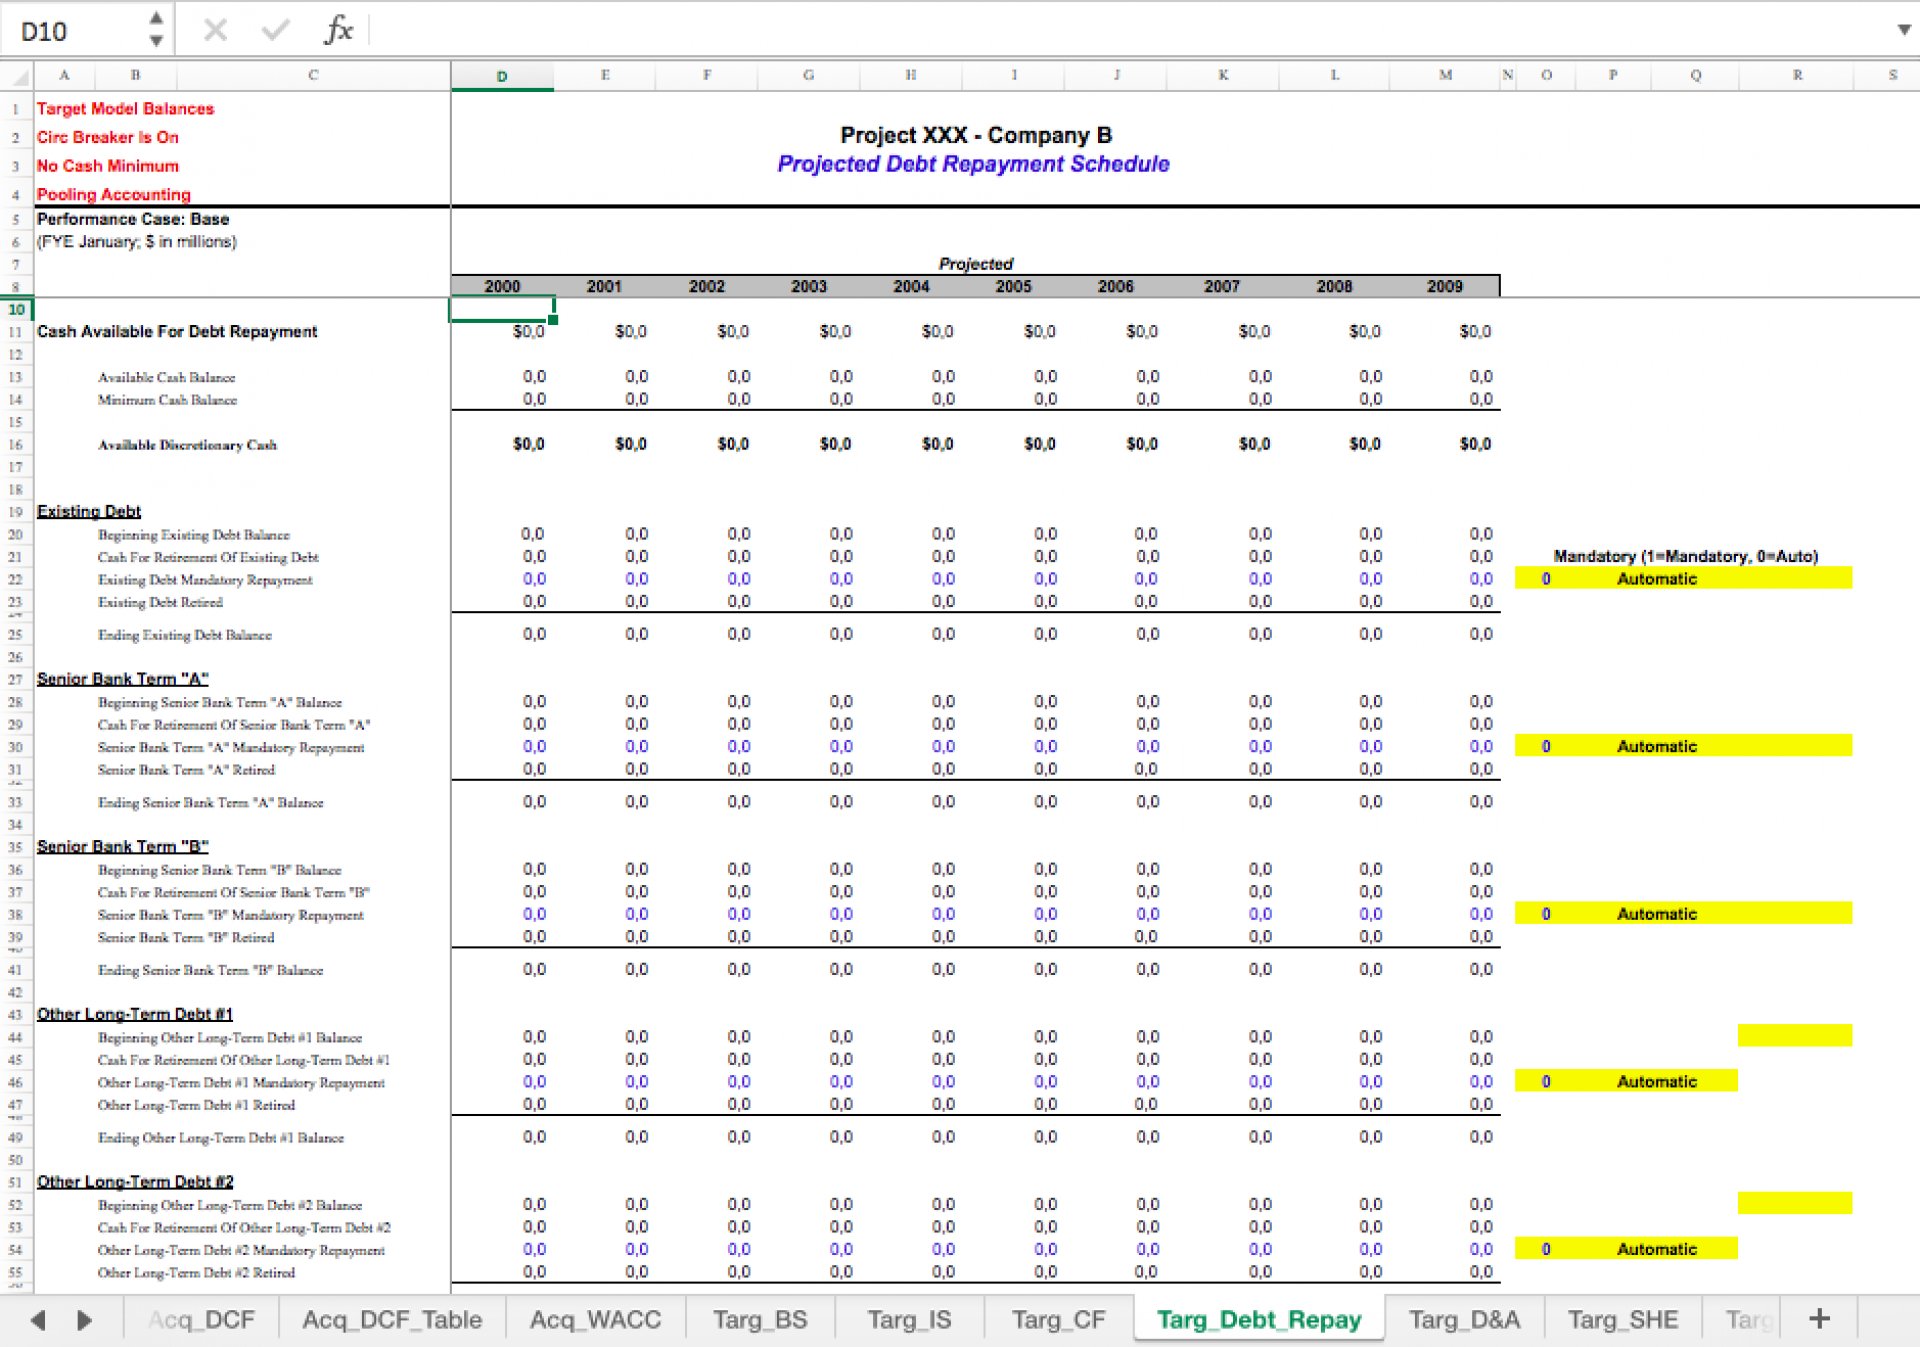Expand the formula bar with arrow
This screenshot has height=1347, width=1920.
coord(1903,30)
